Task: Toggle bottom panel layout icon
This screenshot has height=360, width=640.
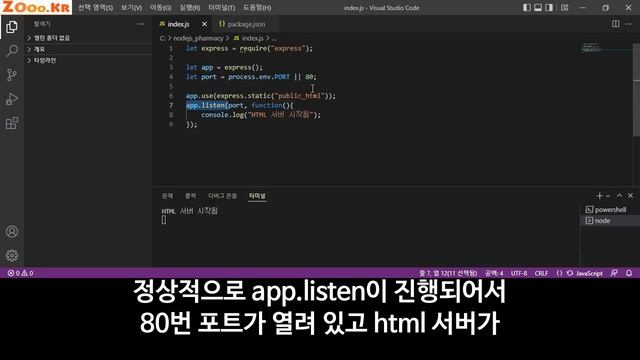Action: [x=538, y=7]
